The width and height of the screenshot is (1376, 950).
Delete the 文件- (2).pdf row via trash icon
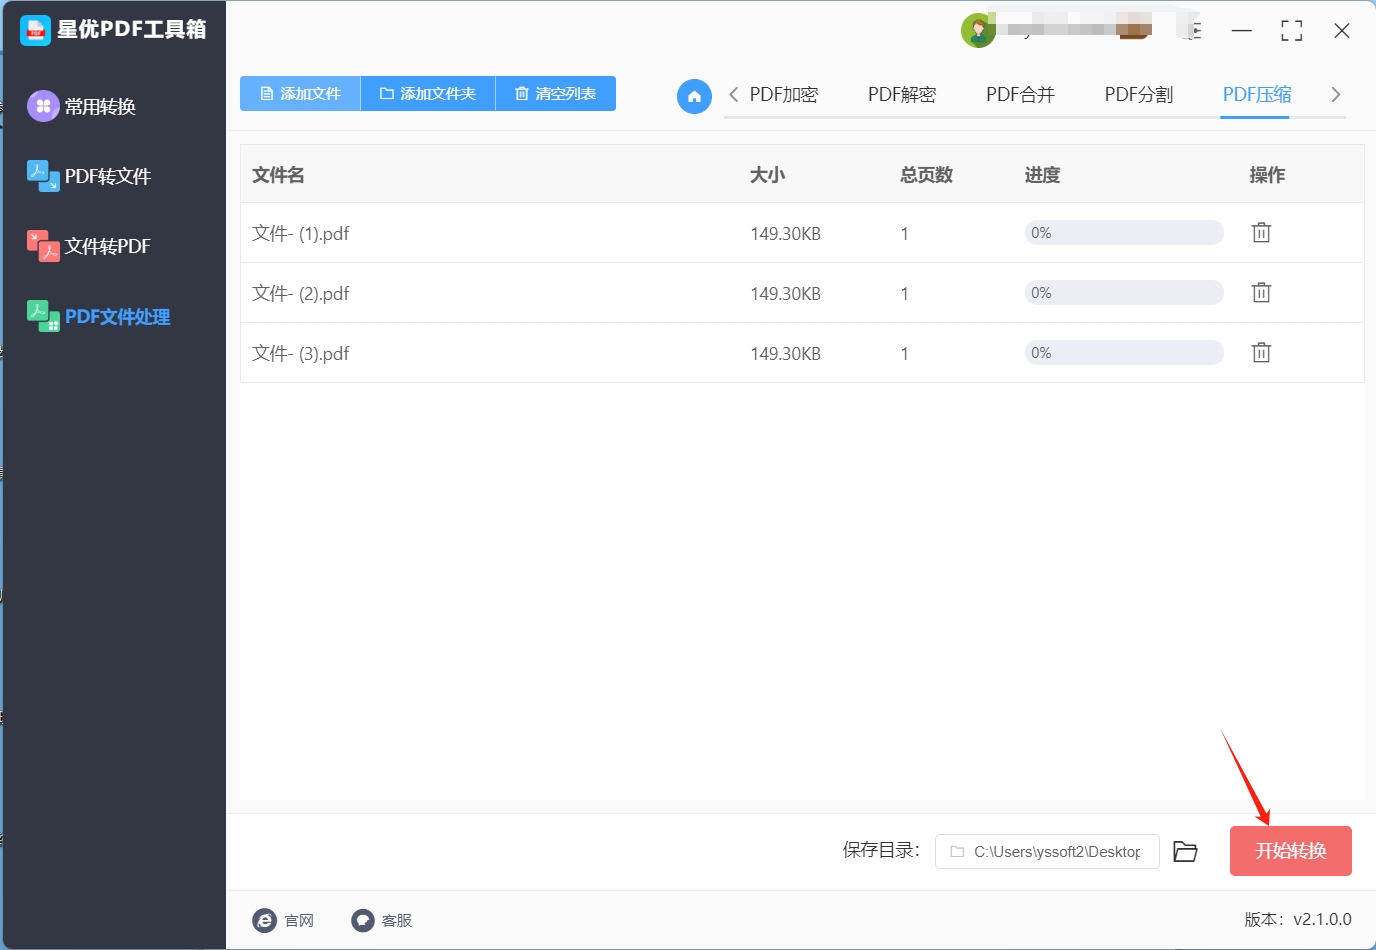(x=1261, y=292)
